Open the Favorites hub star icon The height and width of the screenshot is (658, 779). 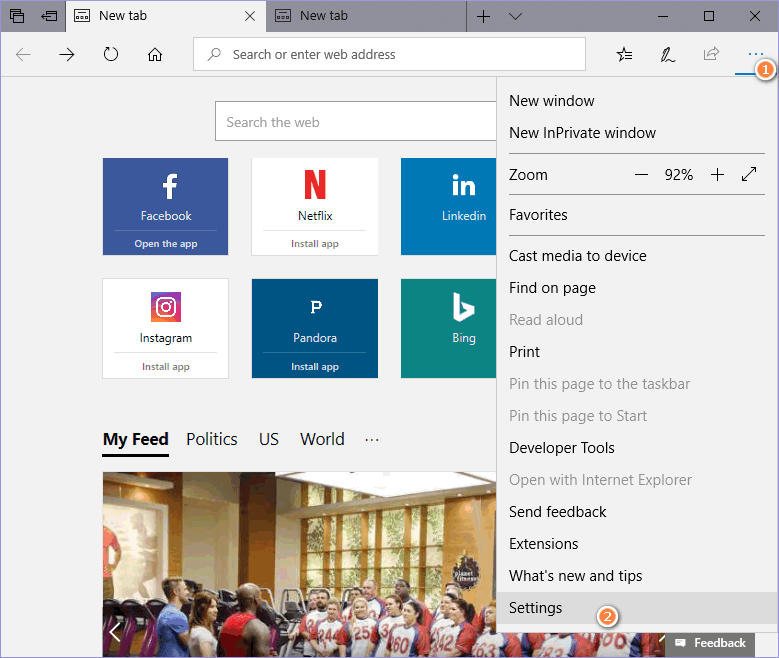click(624, 54)
